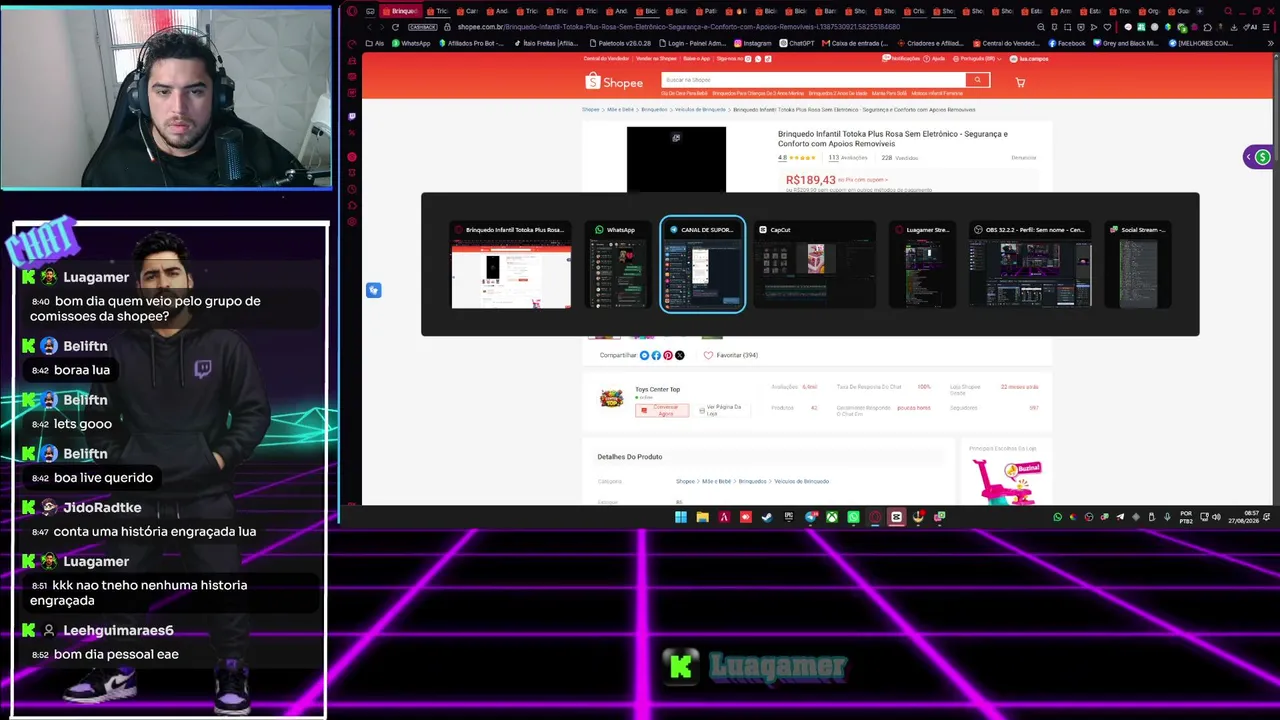Click the 'Denunciar' report link
Viewport: 1280px width, 720px height.
point(1024,158)
